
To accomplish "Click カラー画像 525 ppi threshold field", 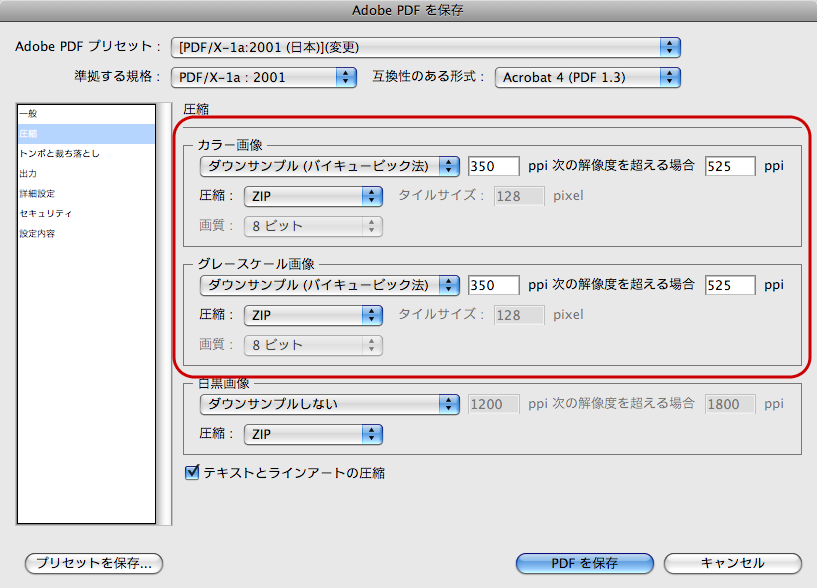I will [x=730, y=166].
